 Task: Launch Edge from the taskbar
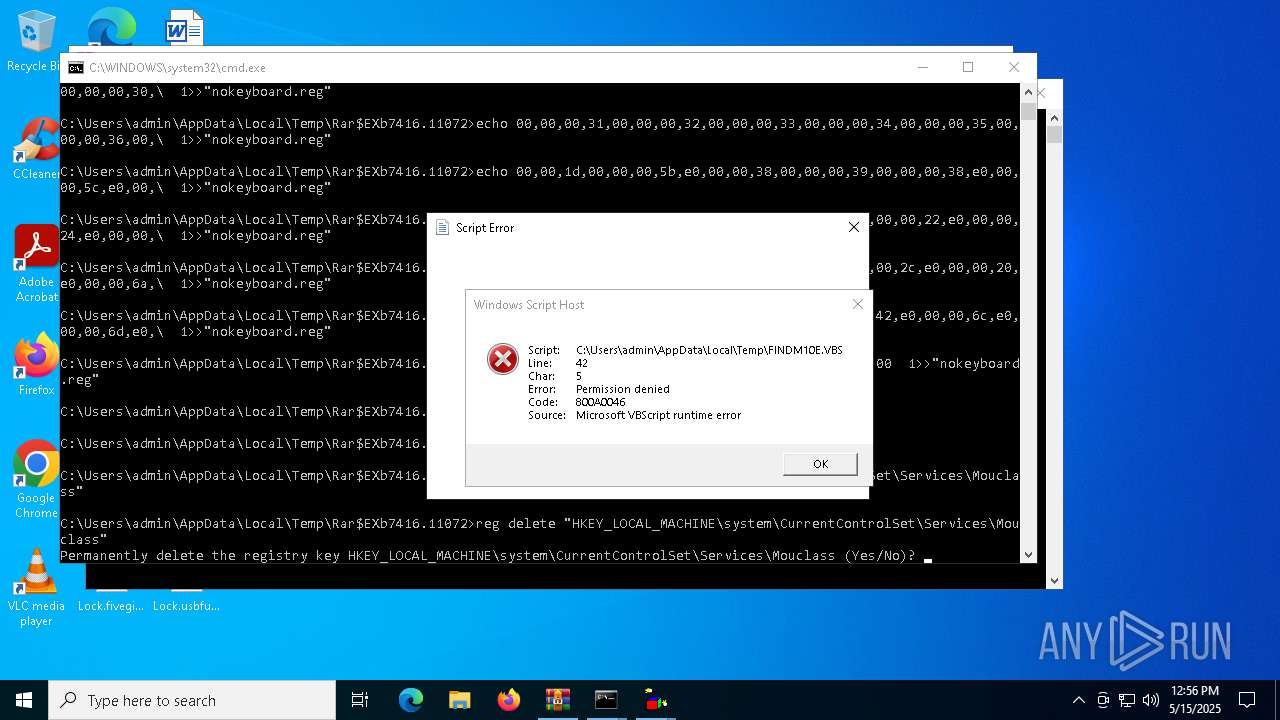tap(411, 700)
